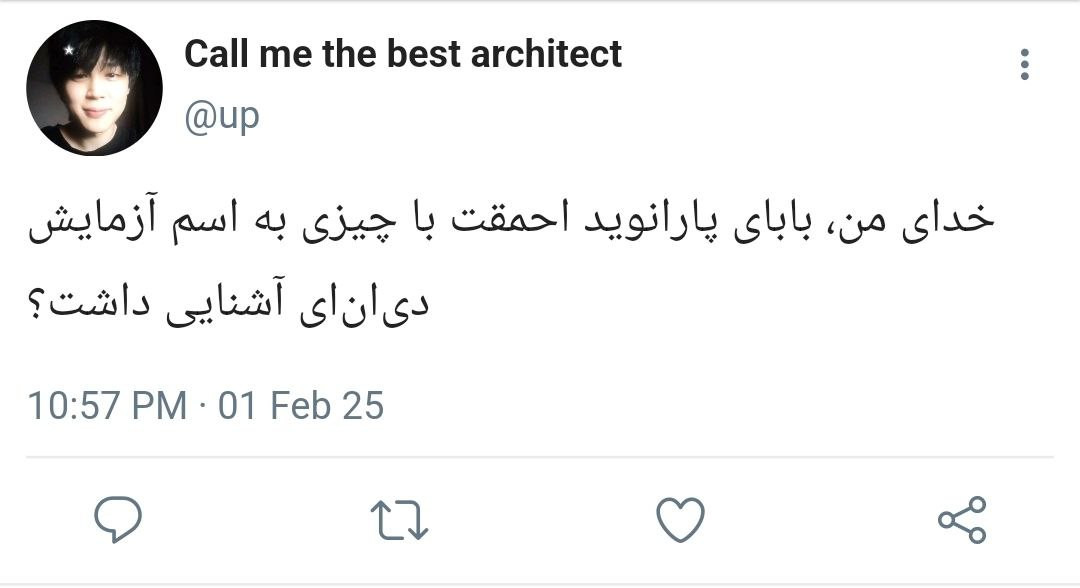Tap the white star on the avatar
The width and height of the screenshot is (1080, 588).
(x=69, y=49)
